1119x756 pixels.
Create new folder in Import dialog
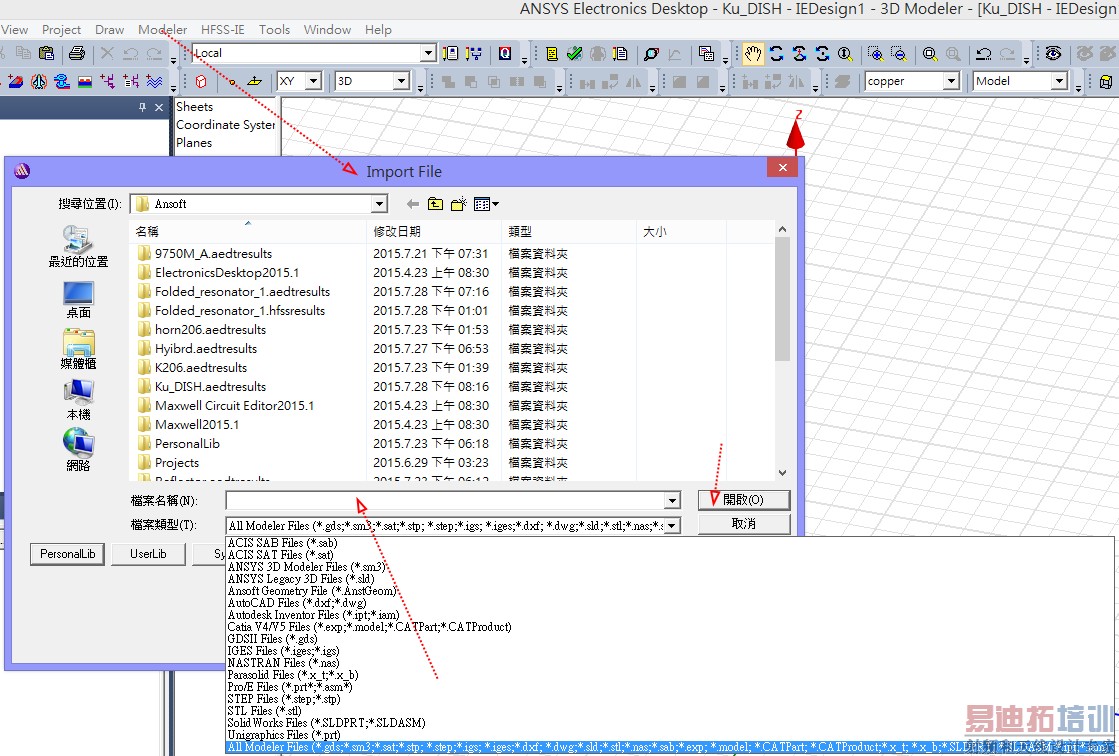pyautogui.click(x=459, y=204)
